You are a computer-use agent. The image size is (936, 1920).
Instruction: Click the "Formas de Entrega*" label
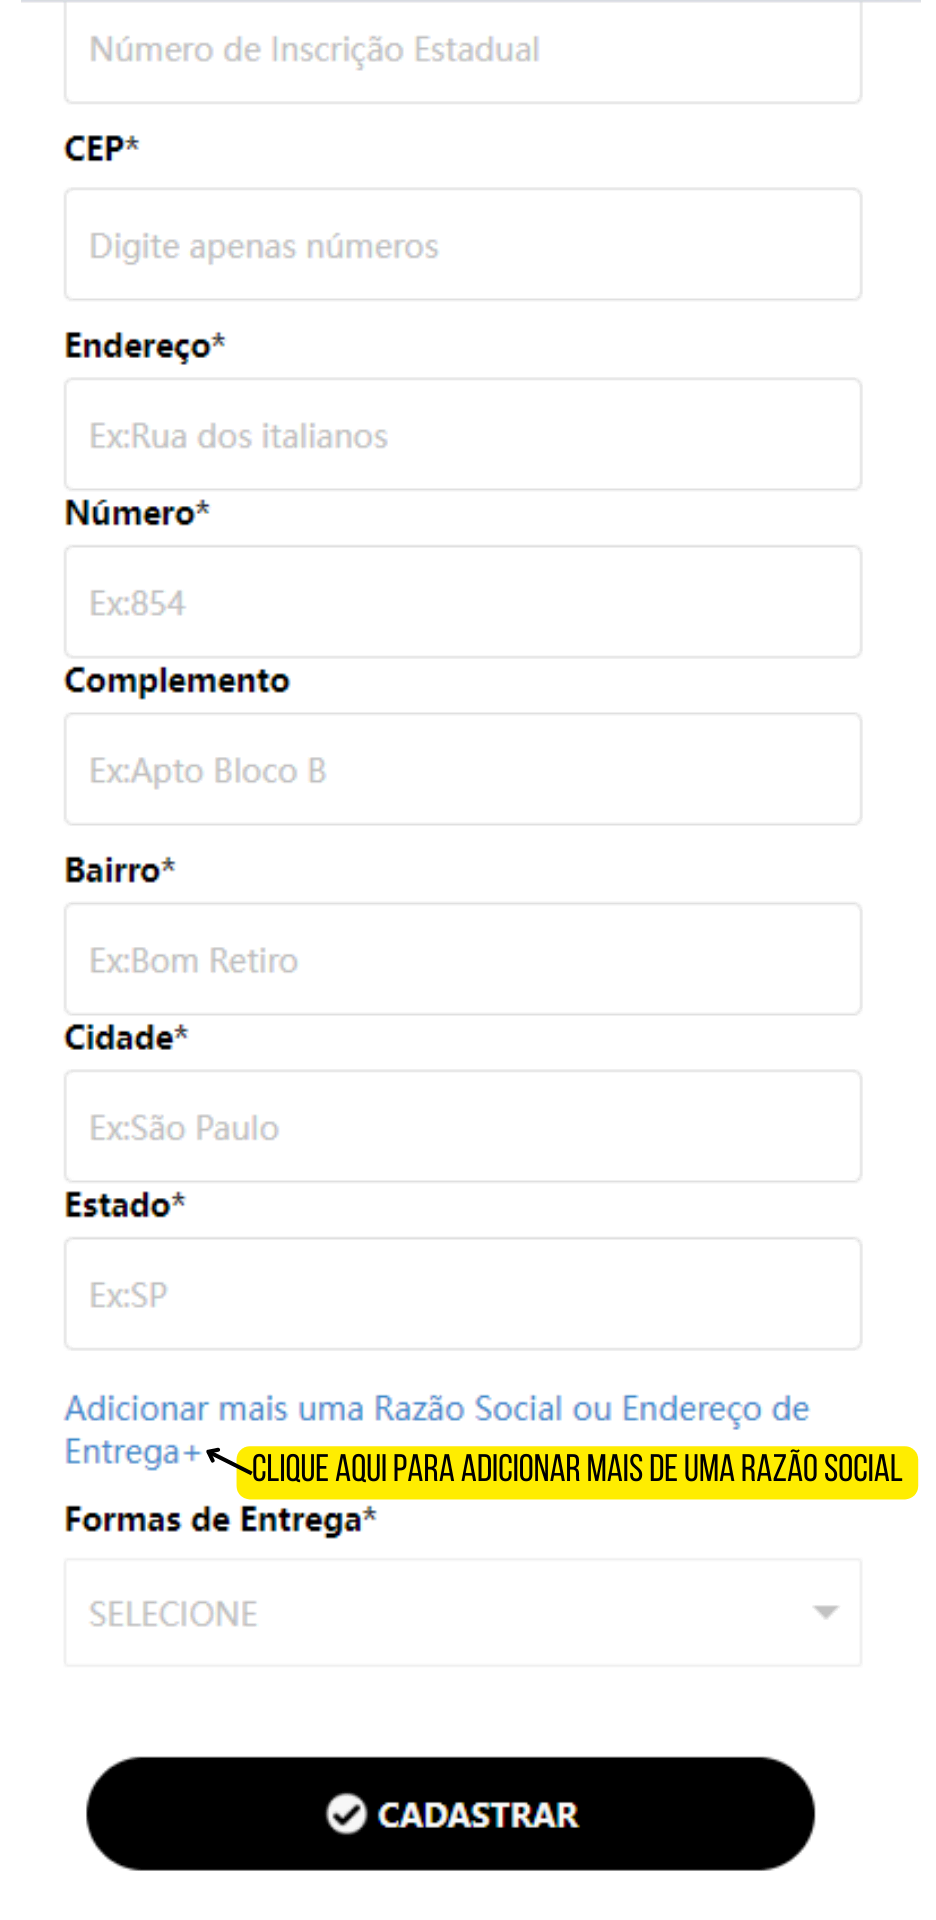click(221, 1519)
